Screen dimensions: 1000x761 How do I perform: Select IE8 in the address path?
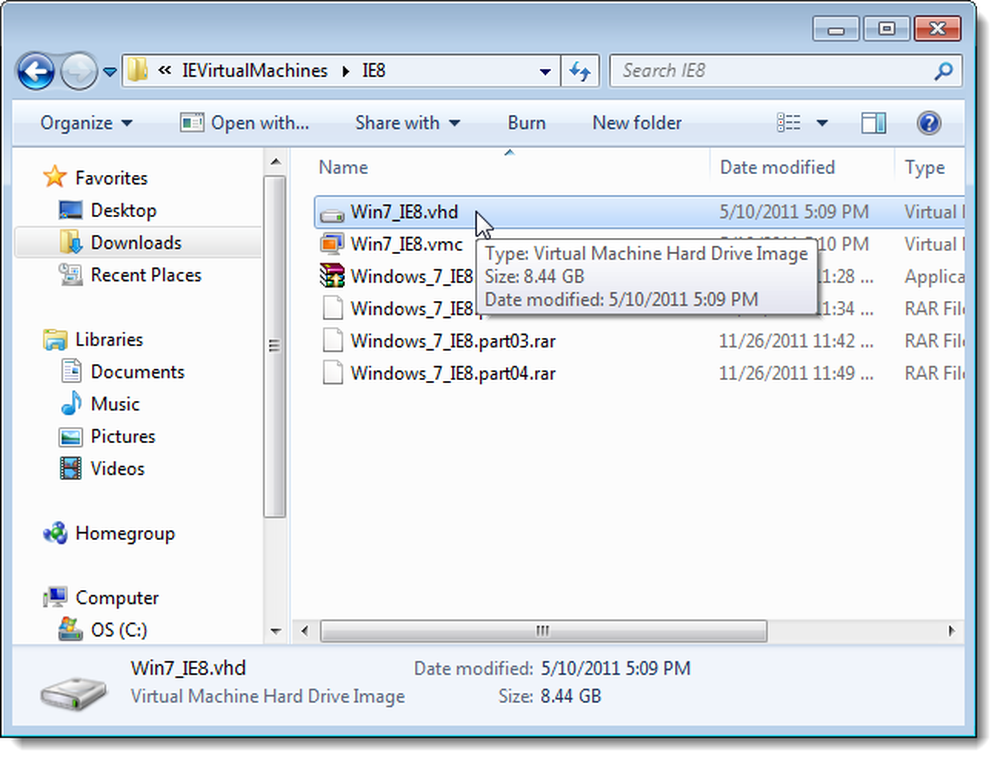pos(374,70)
